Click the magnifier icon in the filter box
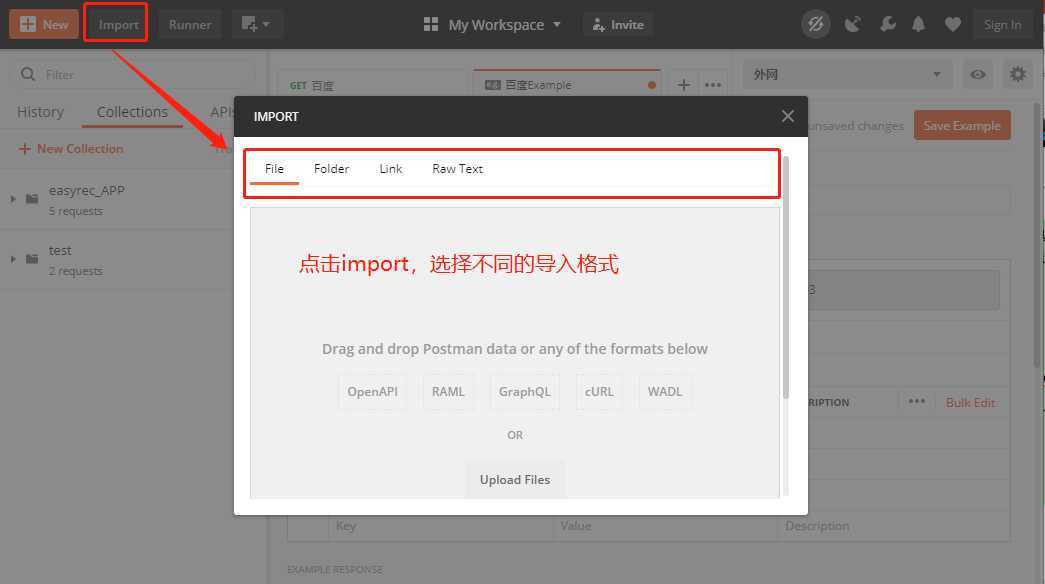Viewport: 1045px width, 584px height. pos(27,75)
